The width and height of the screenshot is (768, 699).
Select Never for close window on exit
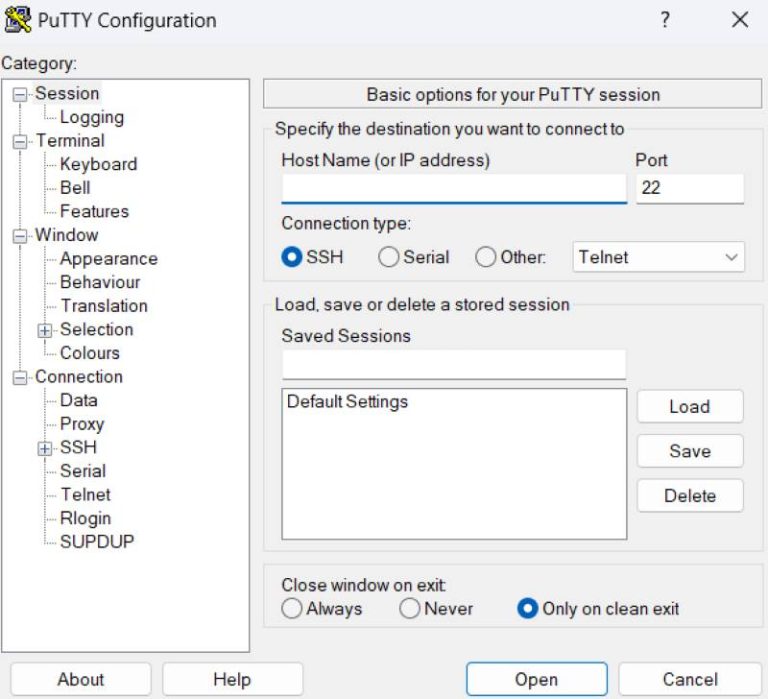[409, 608]
